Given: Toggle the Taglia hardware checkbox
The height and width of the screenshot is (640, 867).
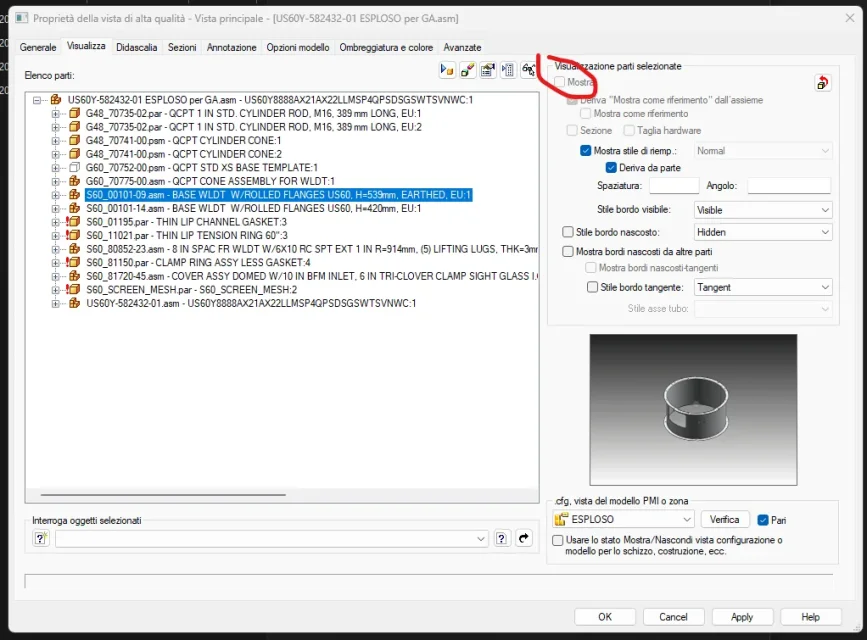Looking at the screenshot, I should click(x=629, y=131).
